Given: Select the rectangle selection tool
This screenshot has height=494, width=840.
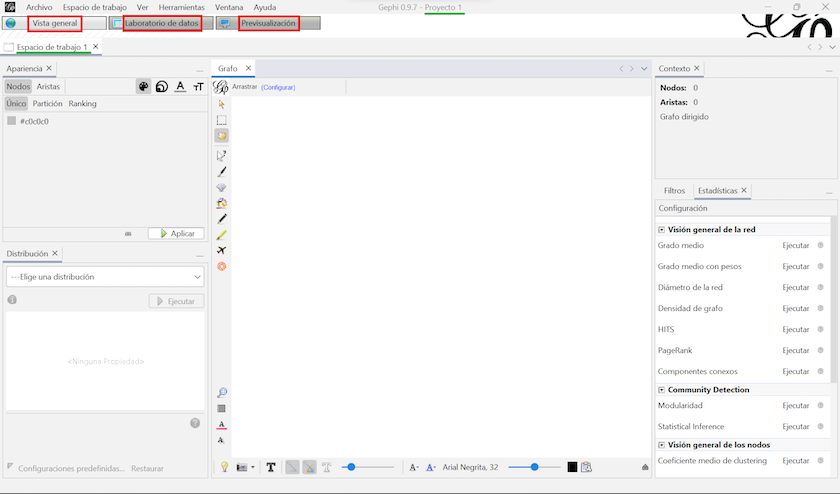Looking at the screenshot, I should coord(222,120).
